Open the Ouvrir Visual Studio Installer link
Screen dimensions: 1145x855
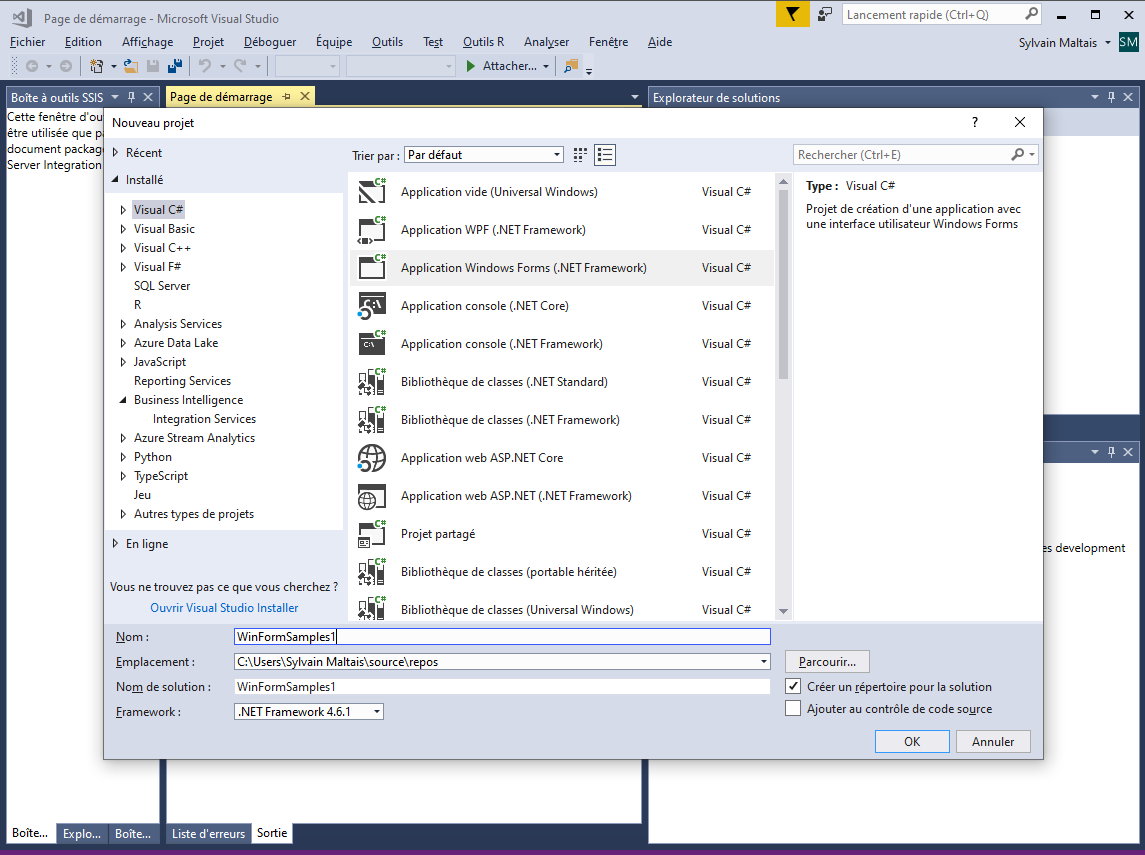coord(224,608)
